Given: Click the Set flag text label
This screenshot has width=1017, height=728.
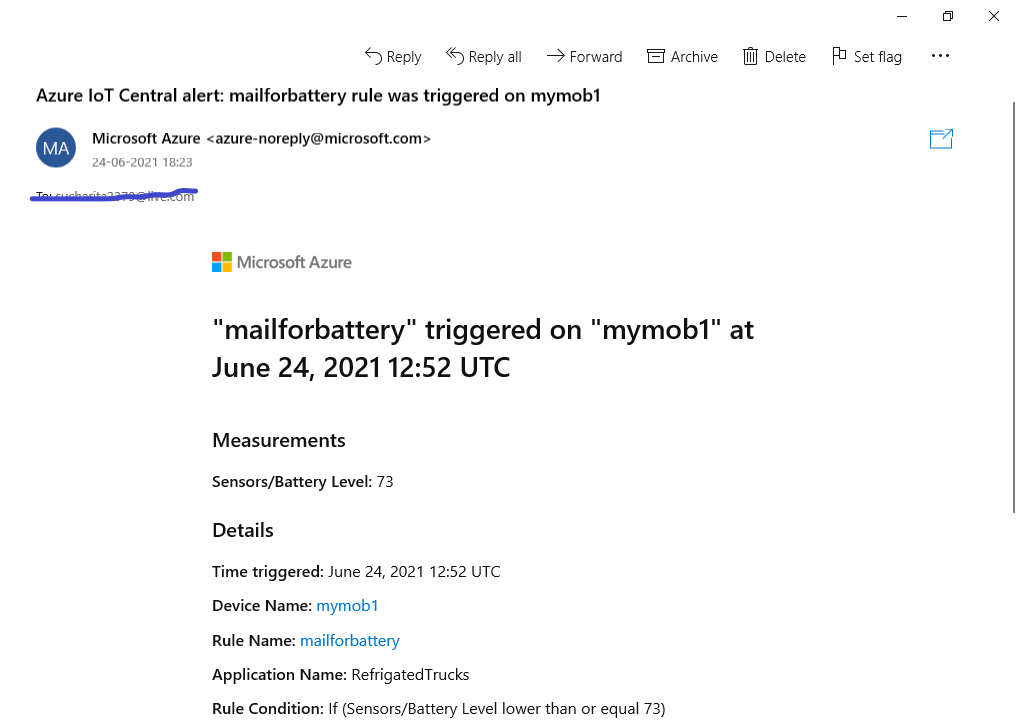Looking at the screenshot, I should tap(878, 57).
